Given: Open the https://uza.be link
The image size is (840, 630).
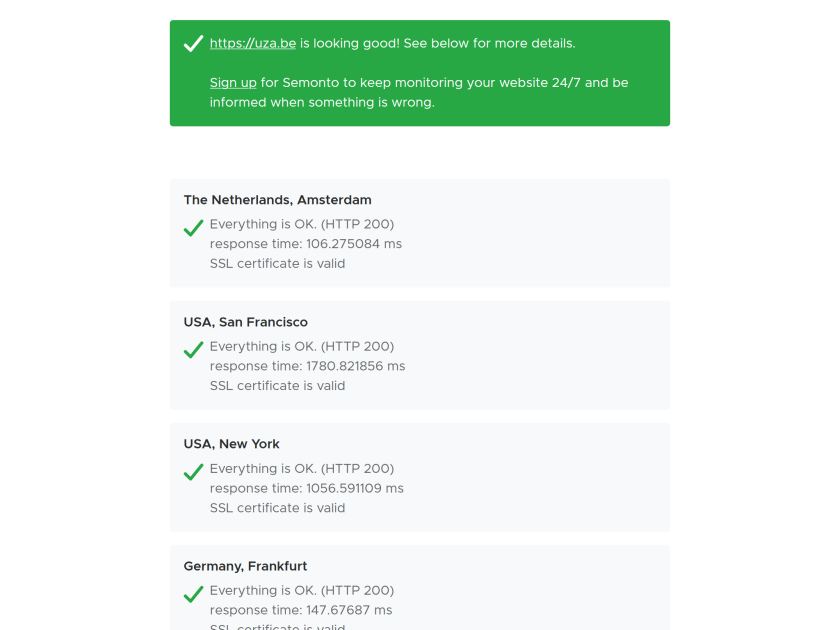Looking at the screenshot, I should coord(252,43).
